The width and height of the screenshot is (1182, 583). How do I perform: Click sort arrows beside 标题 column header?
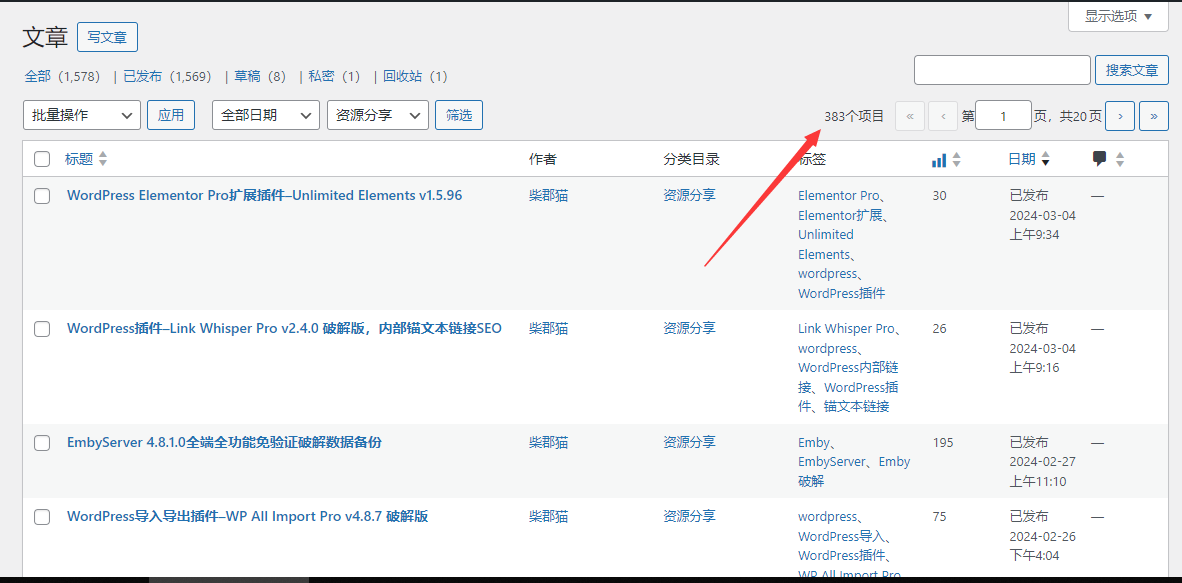tap(103, 159)
